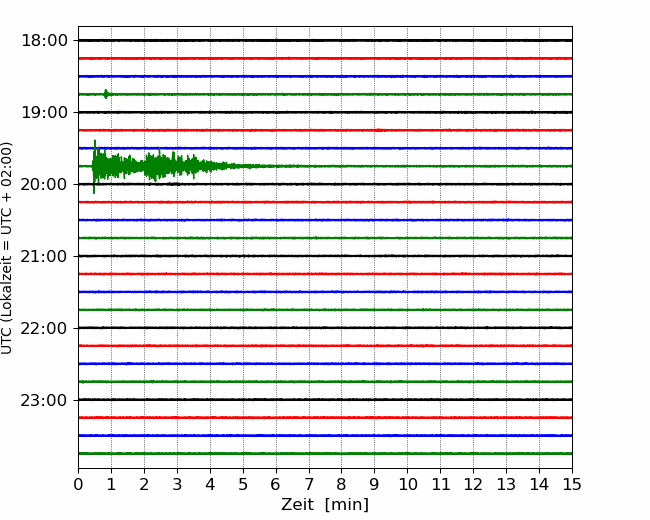Click the 3 minute tick label
Image resolution: width=650 pixels, height=520 pixels.
pos(177,484)
